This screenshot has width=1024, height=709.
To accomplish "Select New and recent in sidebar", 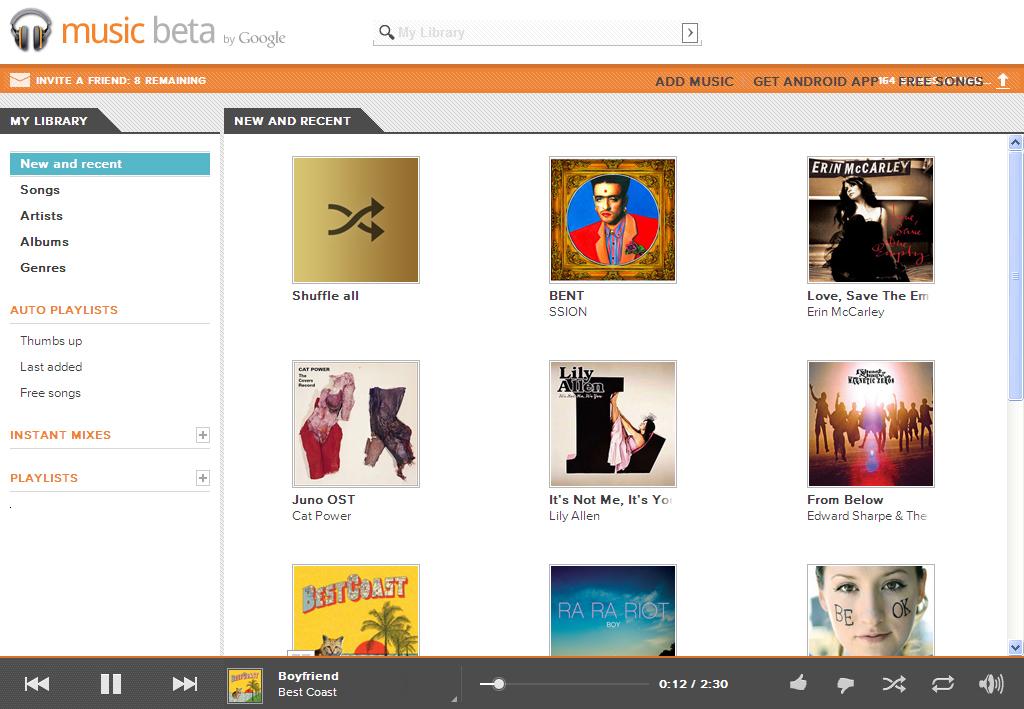I will point(110,164).
